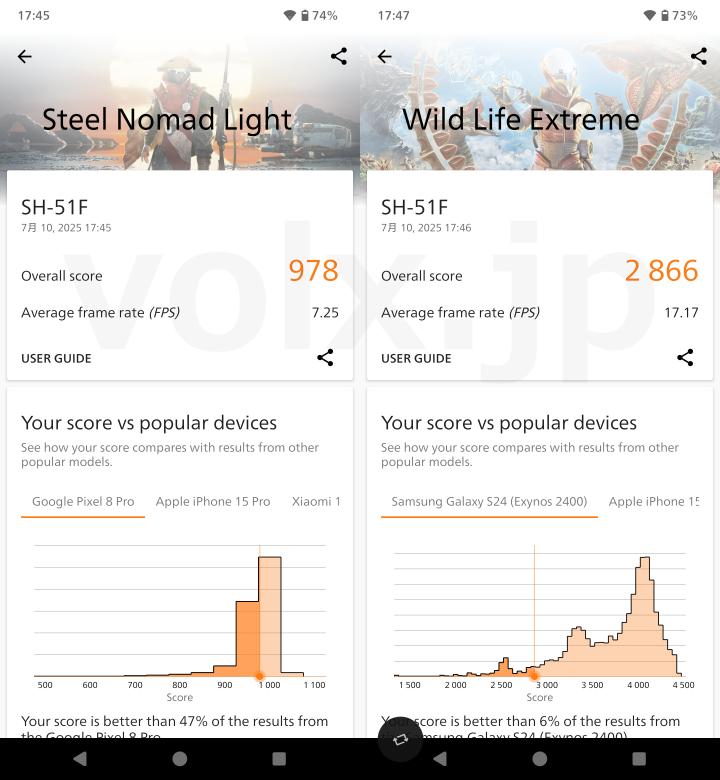Switch to Apple iPhone 15 Pro tab

click(x=213, y=502)
